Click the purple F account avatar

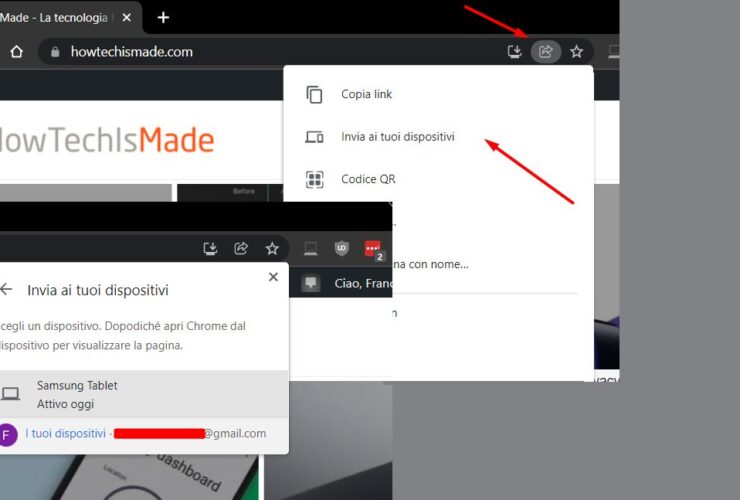tap(7, 435)
